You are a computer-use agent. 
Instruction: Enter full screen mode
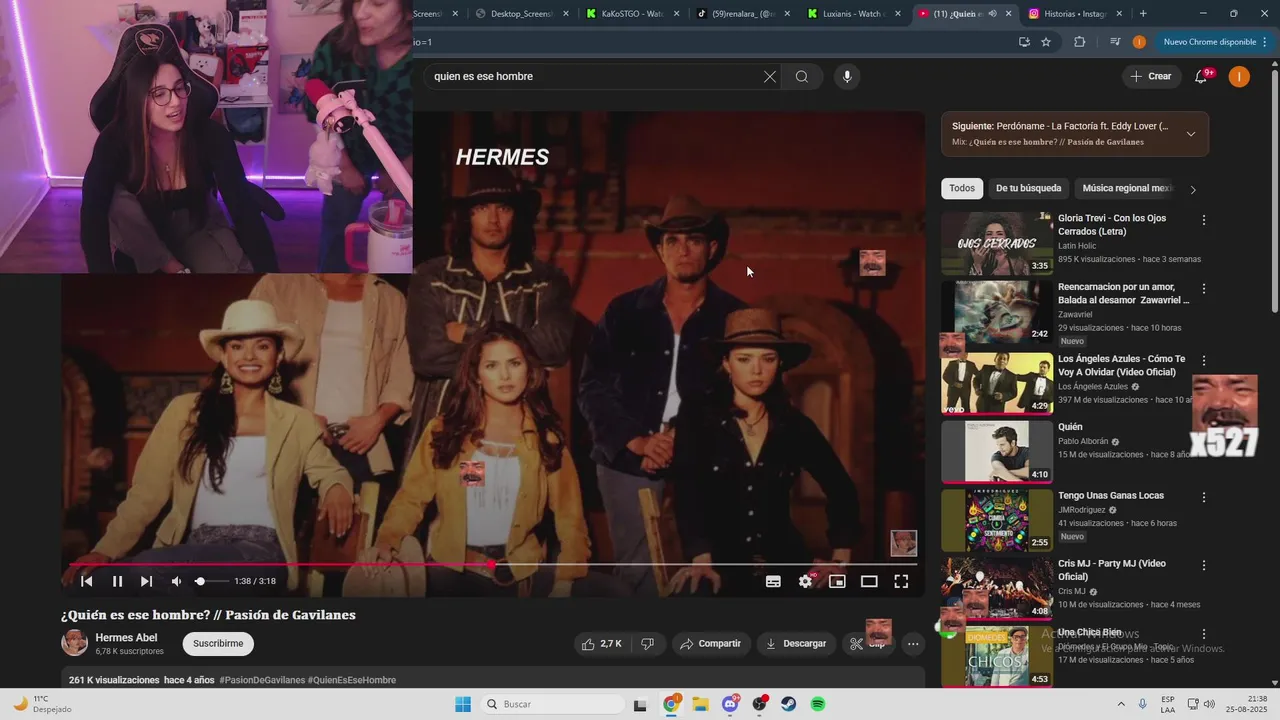901,581
